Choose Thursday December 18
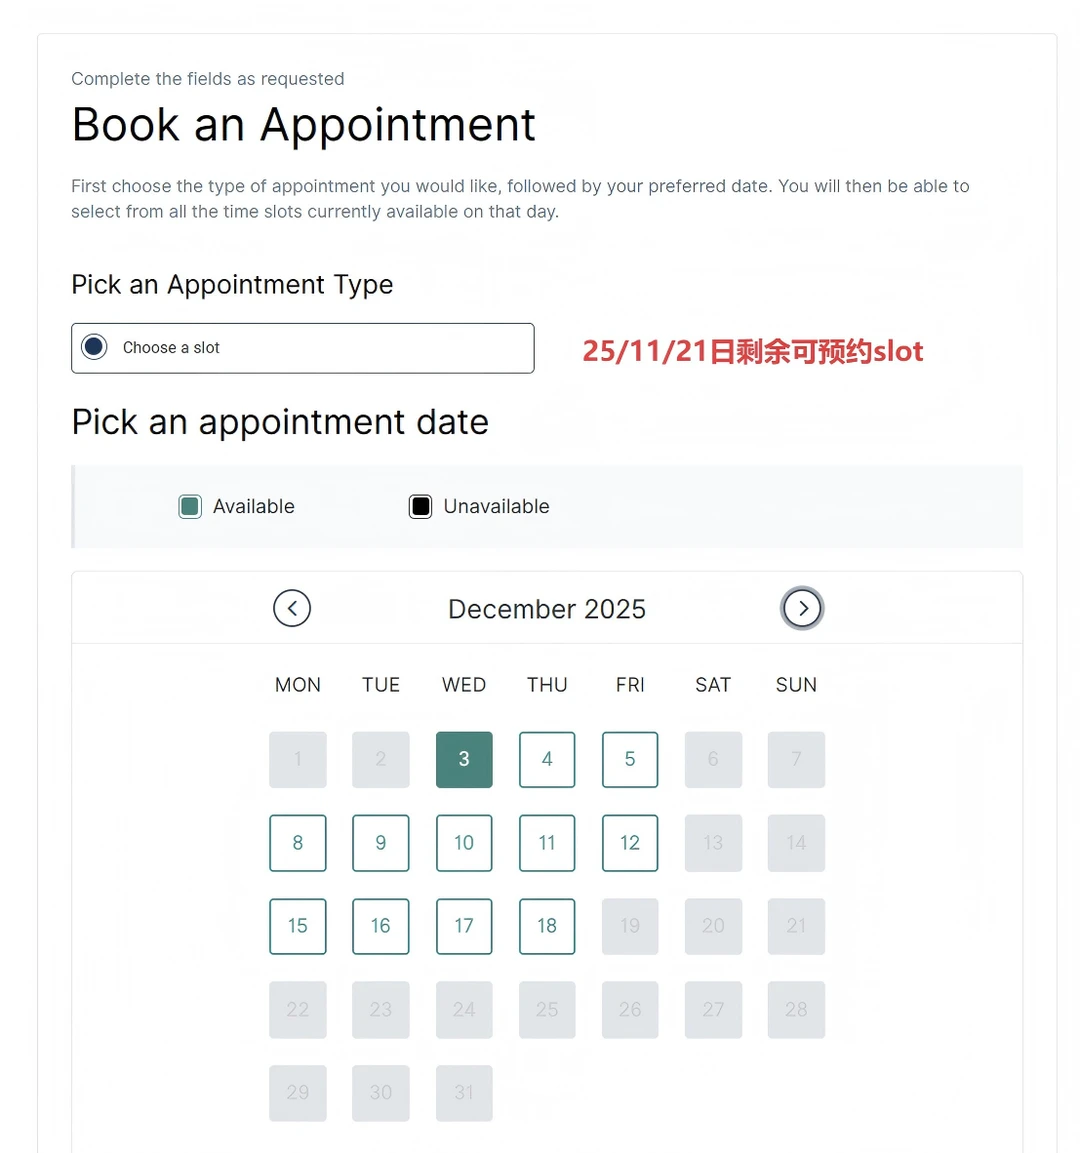 547,926
